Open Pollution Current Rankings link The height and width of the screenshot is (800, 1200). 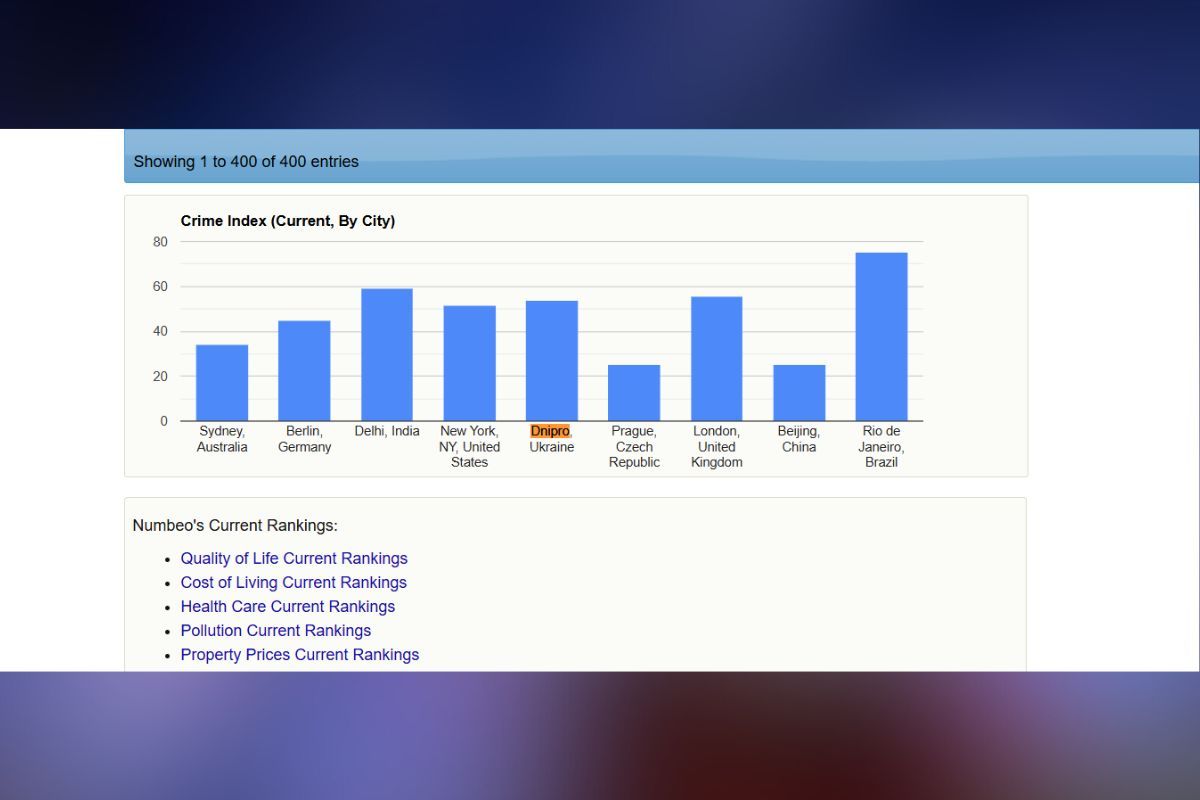(x=275, y=630)
